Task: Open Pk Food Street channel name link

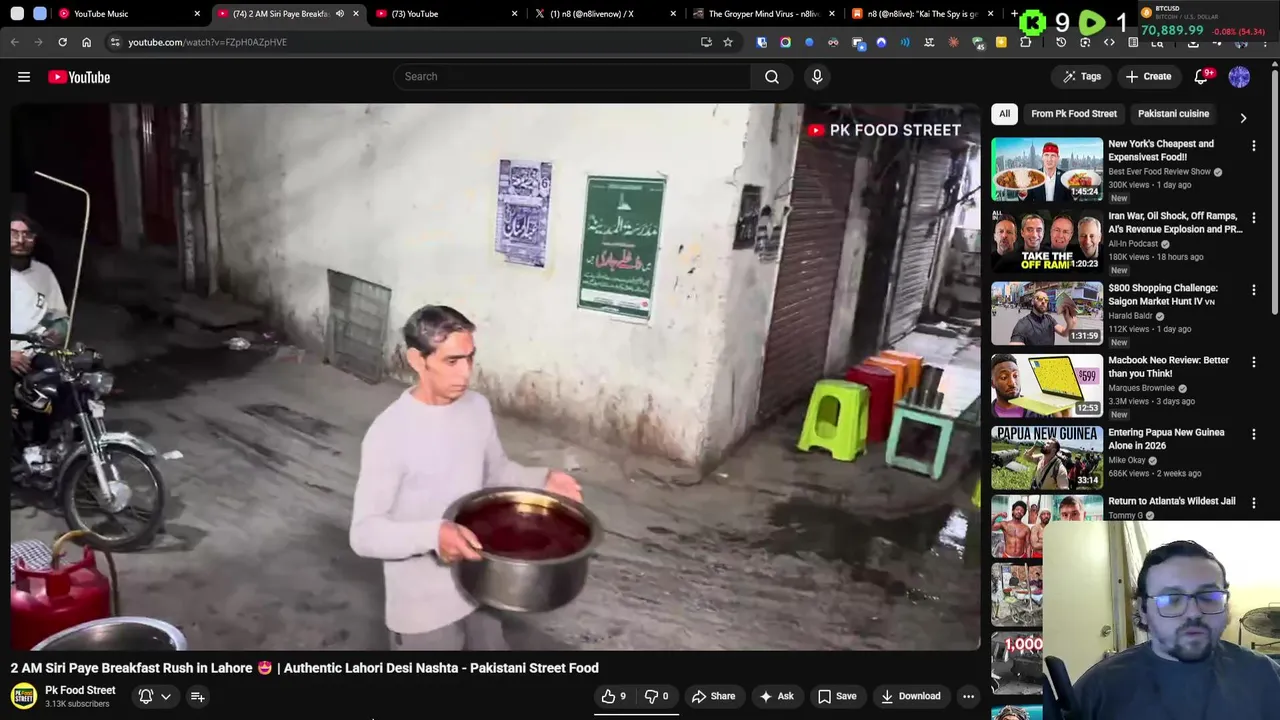Action: click(80, 690)
